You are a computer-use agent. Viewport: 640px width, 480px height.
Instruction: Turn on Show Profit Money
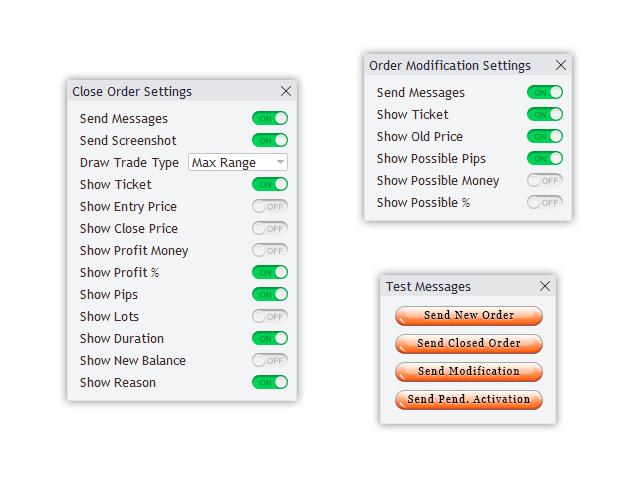click(x=270, y=251)
